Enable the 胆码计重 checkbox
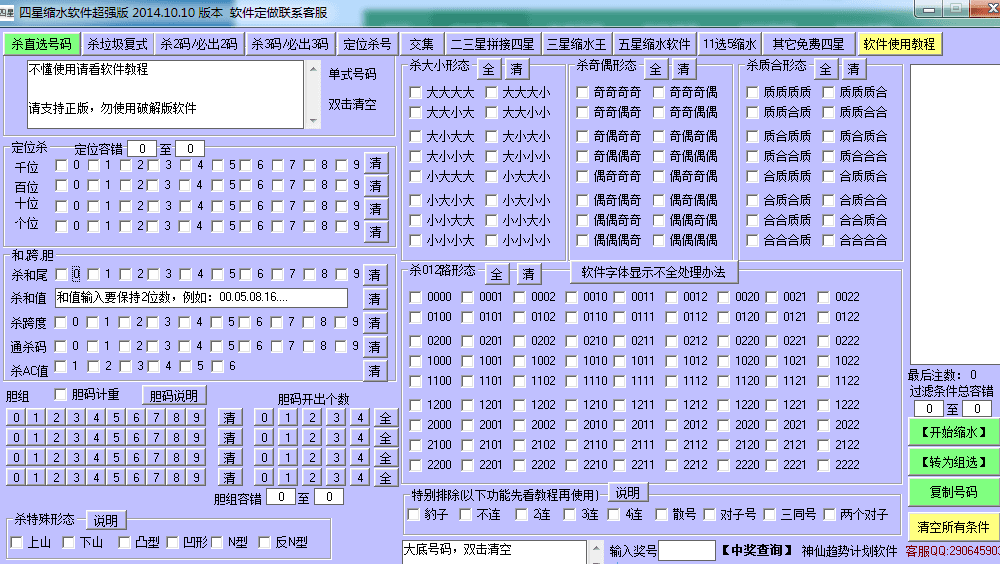This screenshot has width=1000, height=564. point(61,394)
